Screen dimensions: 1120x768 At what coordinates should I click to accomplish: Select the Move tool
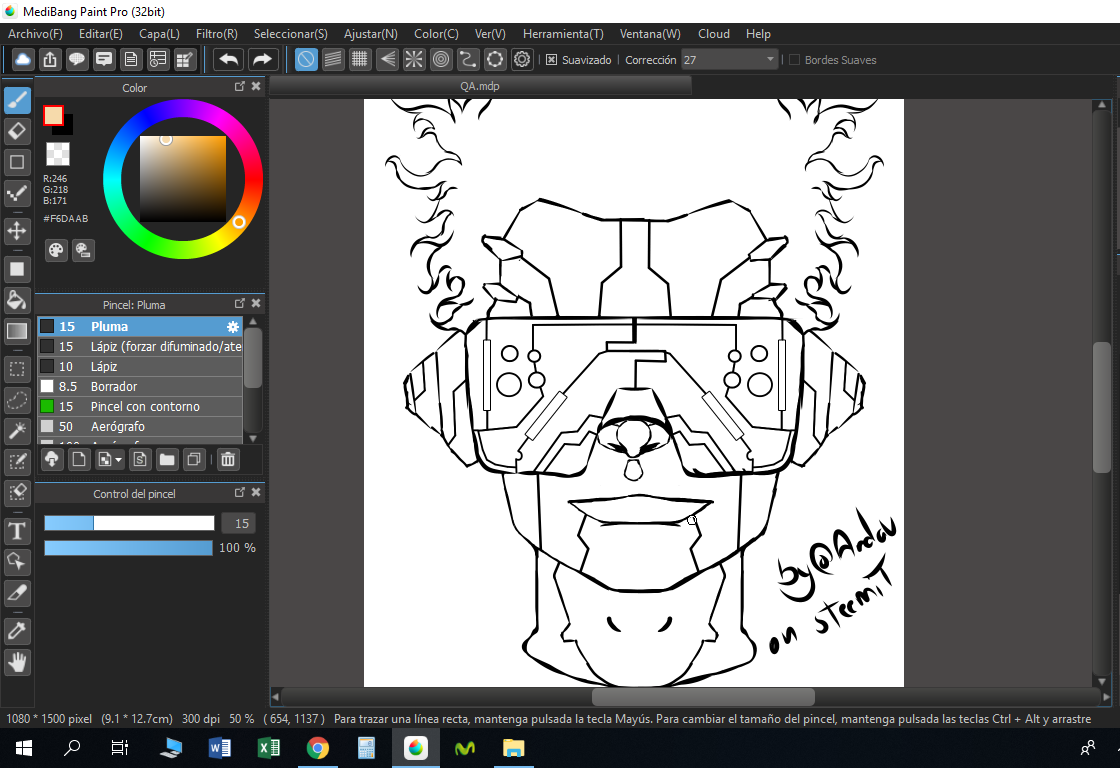click(17, 230)
